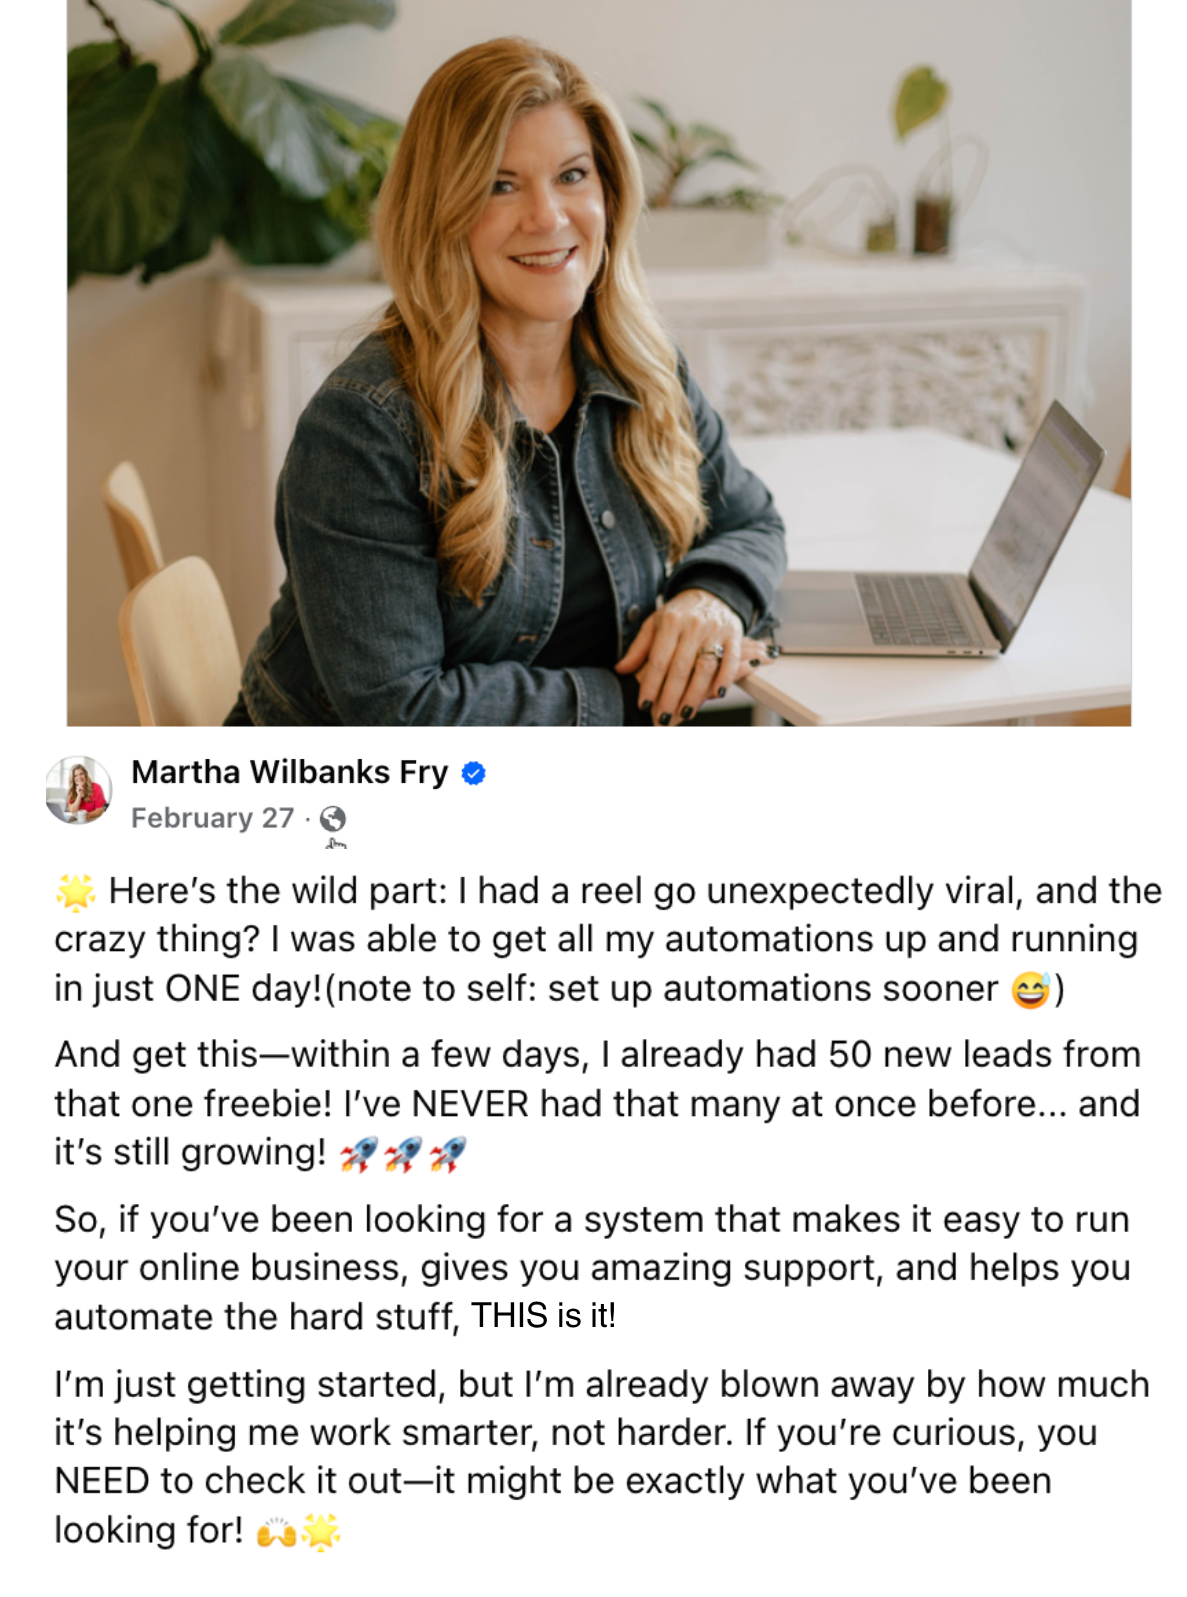Viewport: 1187px width, 1597px height.
Task: Click the "THIS is it!" text
Action: tap(543, 1316)
